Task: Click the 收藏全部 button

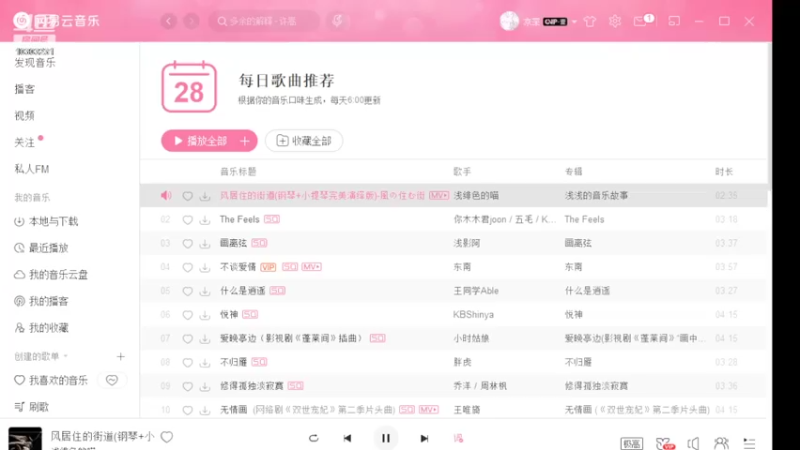Action: (x=304, y=141)
